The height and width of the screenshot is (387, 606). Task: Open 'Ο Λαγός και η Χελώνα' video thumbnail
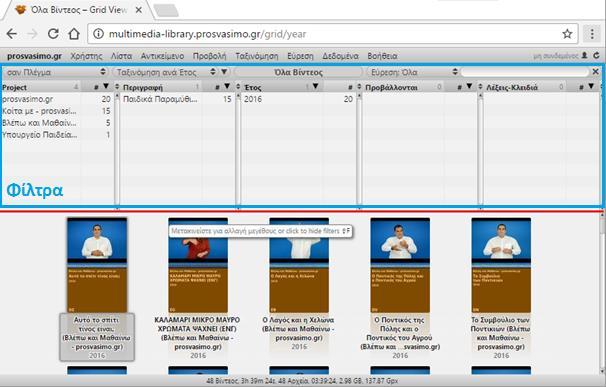(x=299, y=265)
